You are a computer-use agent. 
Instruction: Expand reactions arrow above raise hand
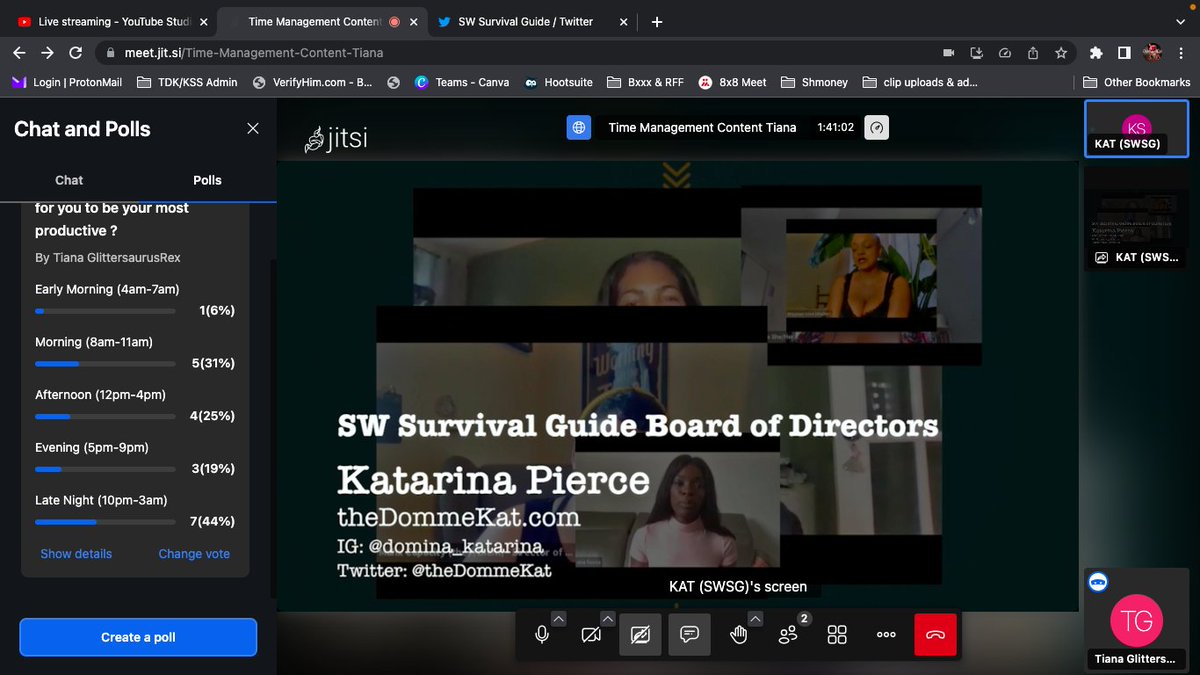coord(755,619)
